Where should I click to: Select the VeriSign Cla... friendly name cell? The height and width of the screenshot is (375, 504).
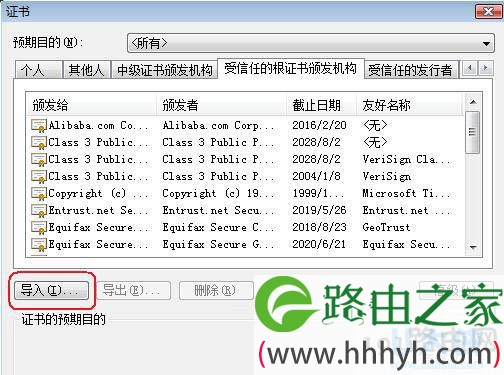(x=406, y=160)
